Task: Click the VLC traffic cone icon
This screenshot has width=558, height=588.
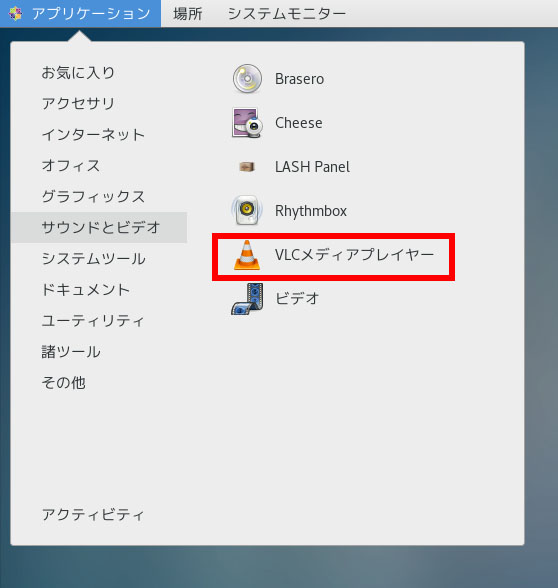Action: click(x=247, y=255)
